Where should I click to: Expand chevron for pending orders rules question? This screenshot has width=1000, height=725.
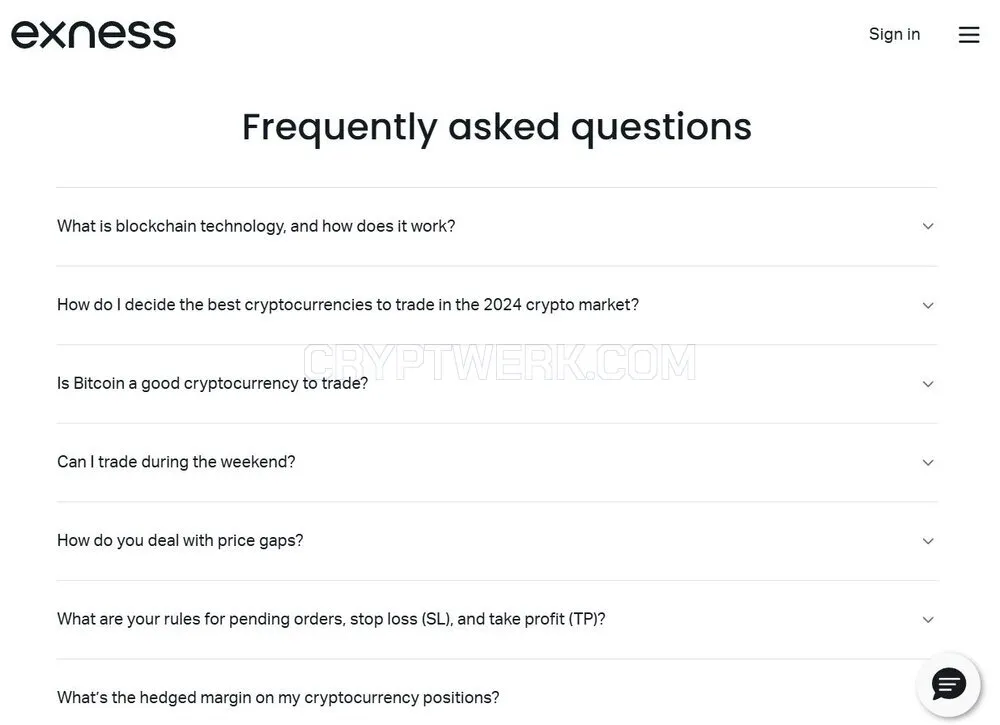click(928, 620)
